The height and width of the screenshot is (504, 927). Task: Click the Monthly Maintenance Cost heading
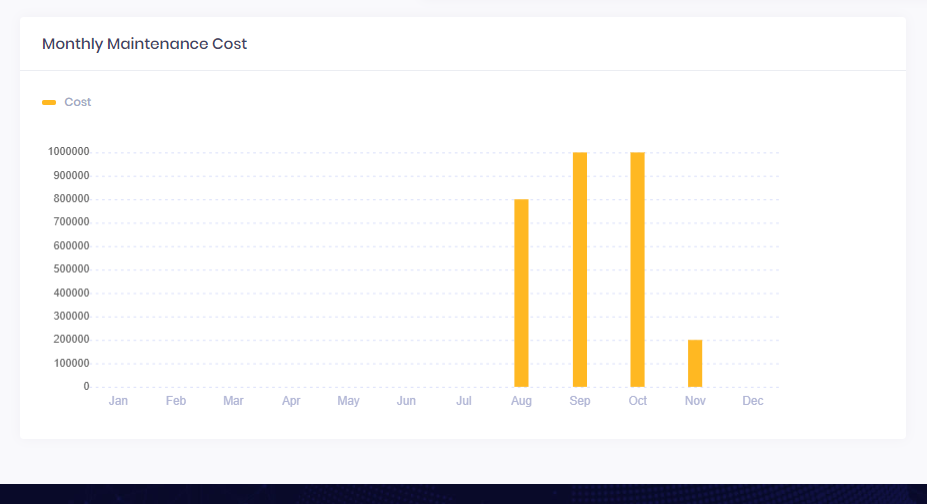tap(144, 44)
